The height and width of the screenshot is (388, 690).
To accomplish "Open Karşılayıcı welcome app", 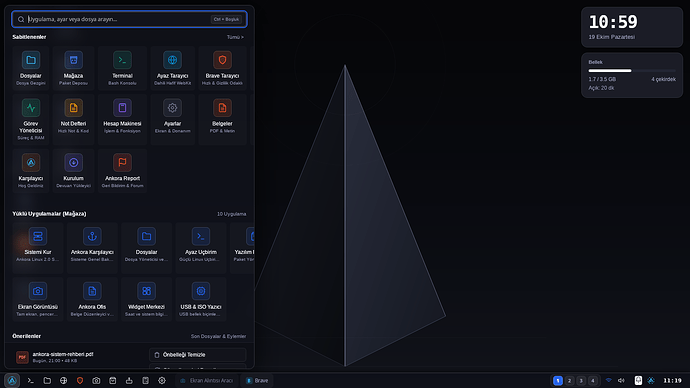I will tap(31, 171).
